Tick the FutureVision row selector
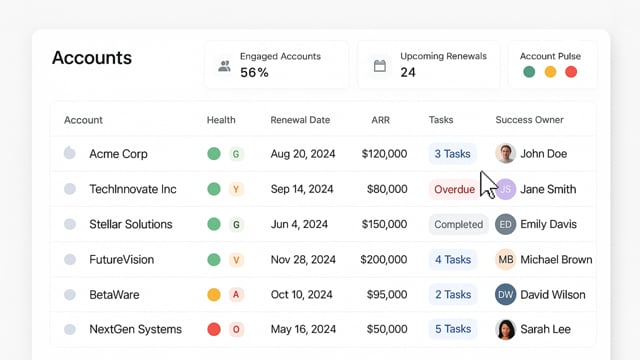640x360 pixels. pyautogui.click(x=70, y=260)
